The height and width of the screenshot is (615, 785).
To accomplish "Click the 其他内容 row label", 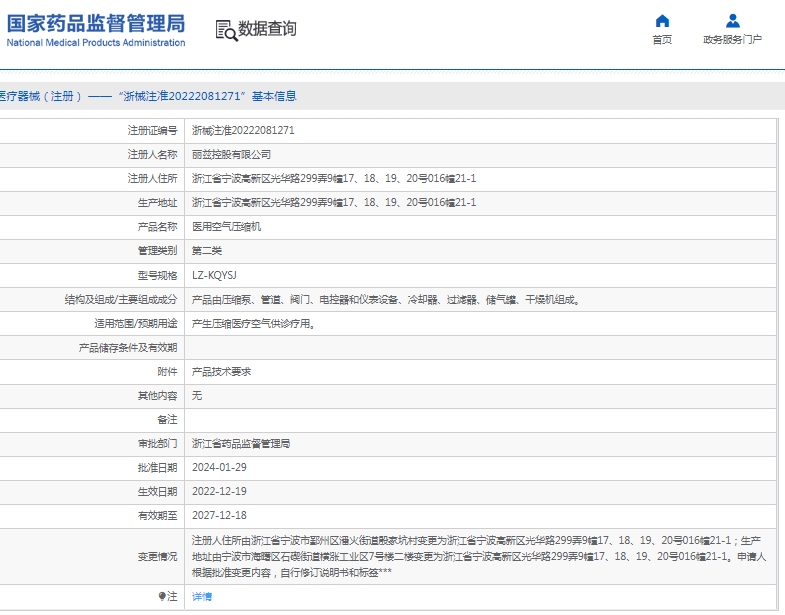I will (157, 396).
